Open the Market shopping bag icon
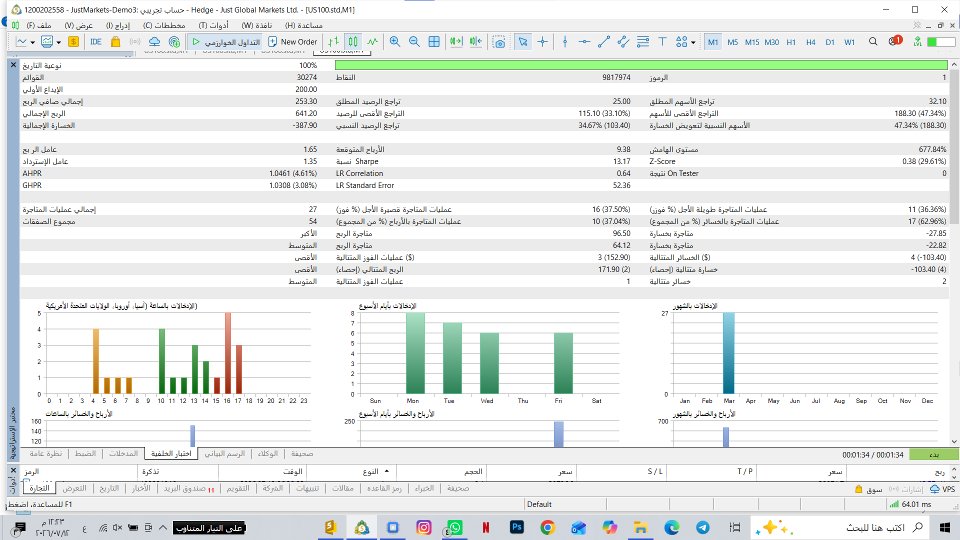Screen dimensions: 960x540 115,42
